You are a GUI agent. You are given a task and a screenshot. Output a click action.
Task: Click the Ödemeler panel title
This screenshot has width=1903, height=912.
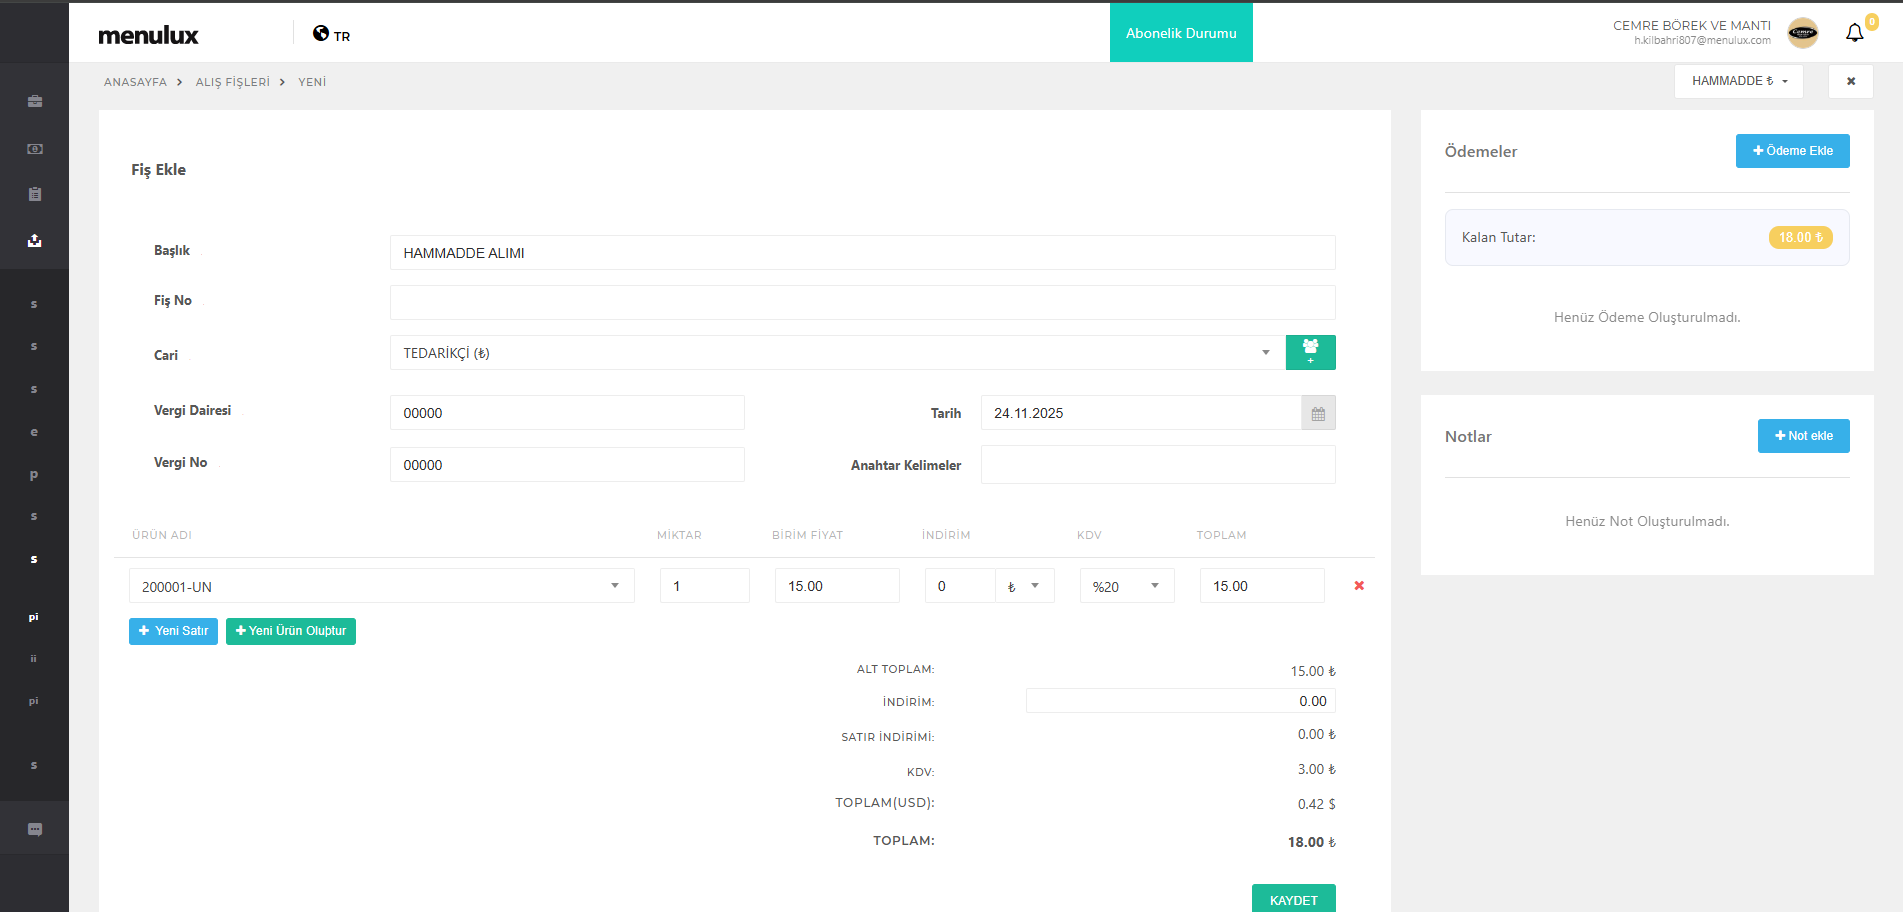[x=1481, y=151]
